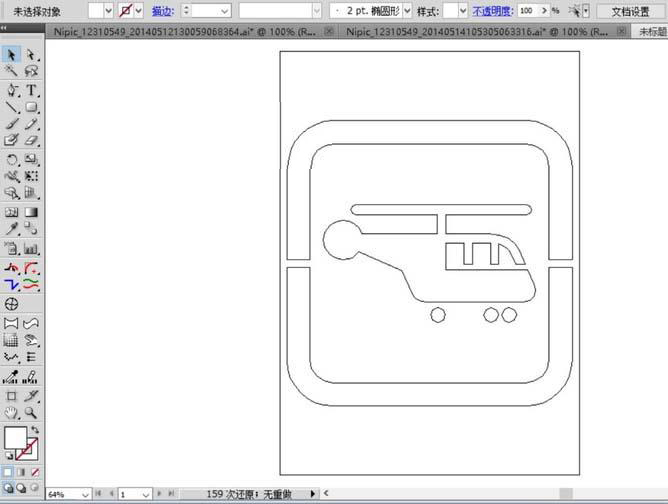Viewport: 668px width, 504px height.
Task: Expand the opacity slider arrow
Action: pos(544,11)
